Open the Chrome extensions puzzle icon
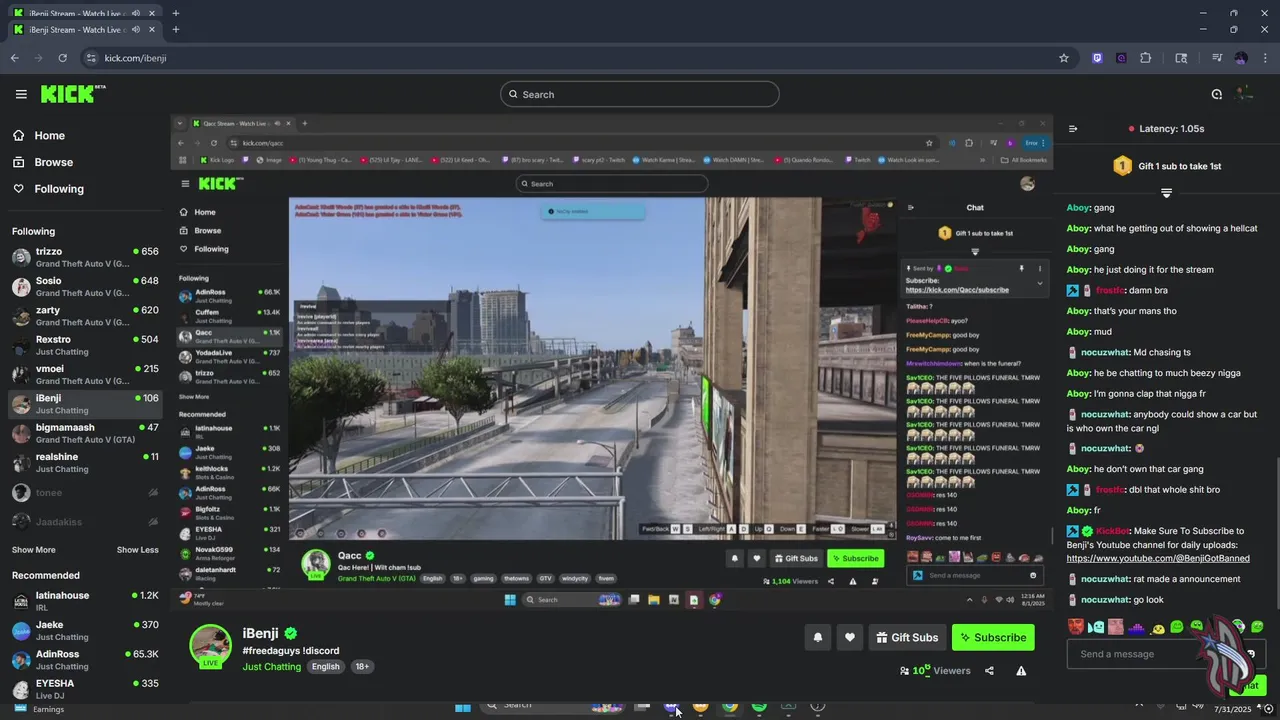The width and height of the screenshot is (1280, 720). (x=1146, y=58)
